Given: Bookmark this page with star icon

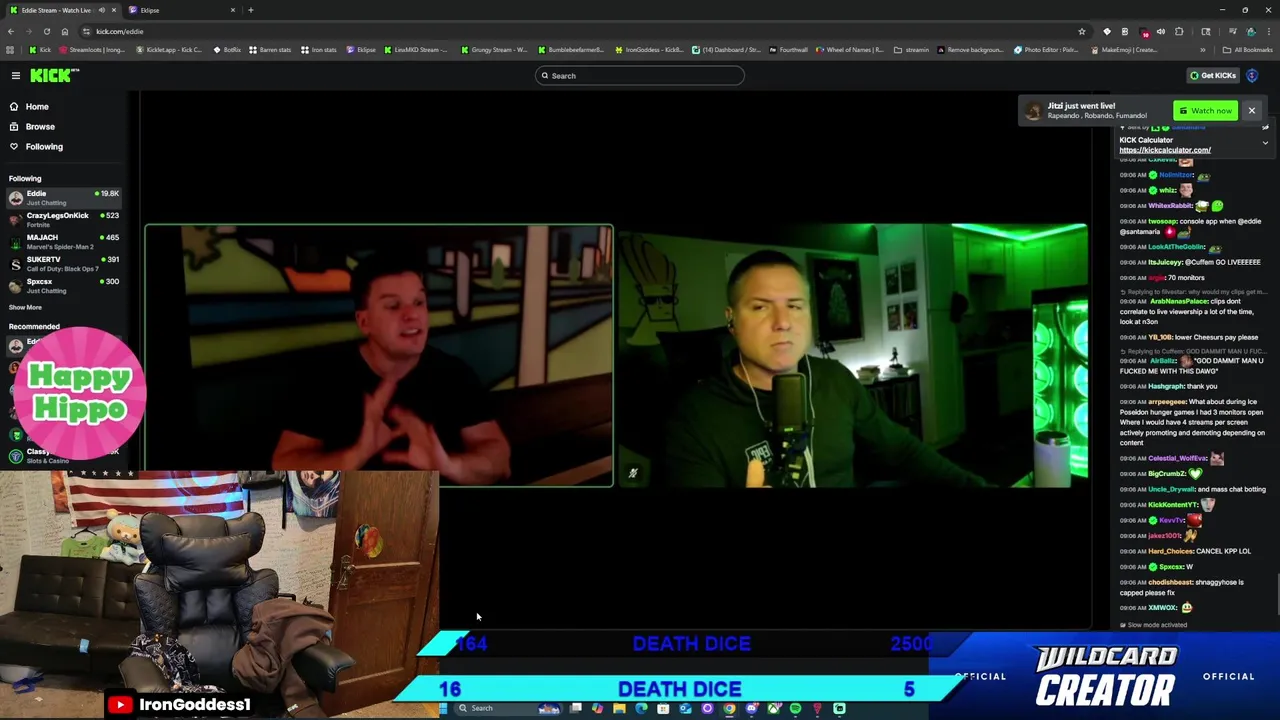Looking at the screenshot, I should (1082, 31).
